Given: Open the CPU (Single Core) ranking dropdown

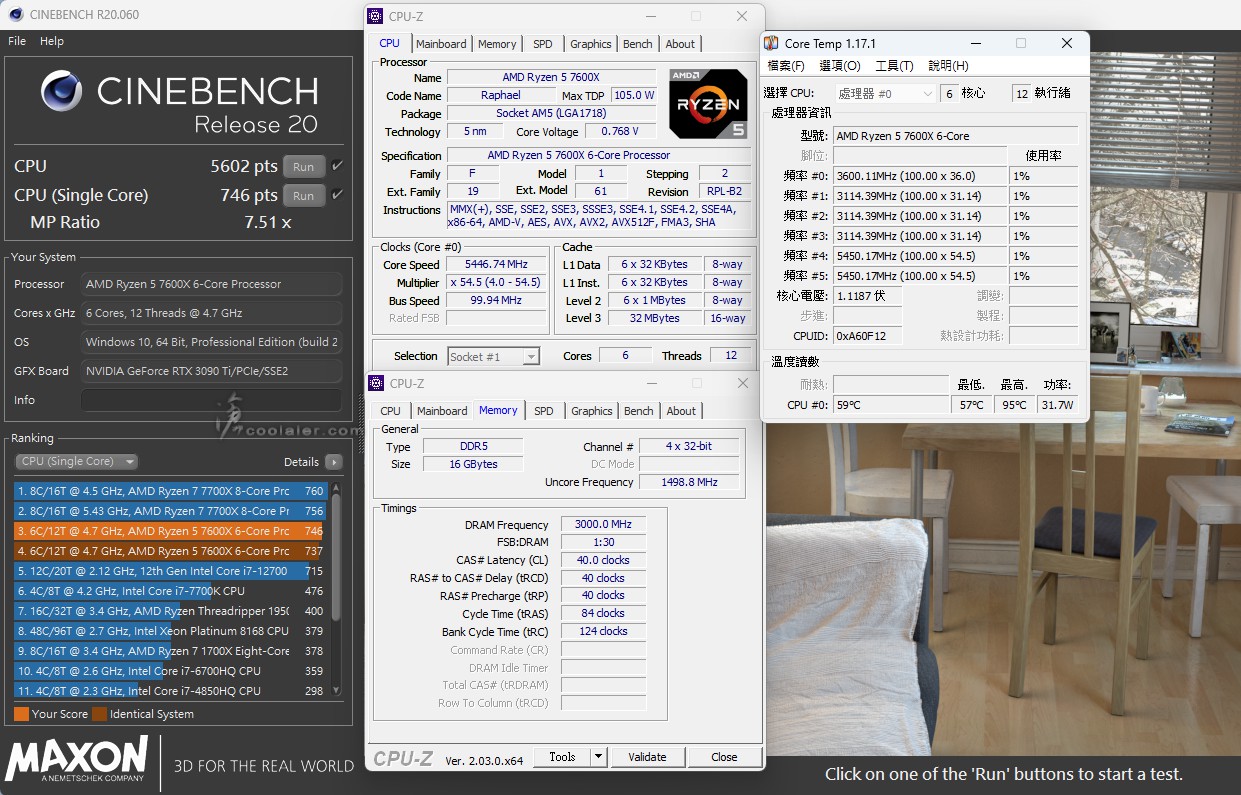Looking at the screenshot, I should pos(76,462).
